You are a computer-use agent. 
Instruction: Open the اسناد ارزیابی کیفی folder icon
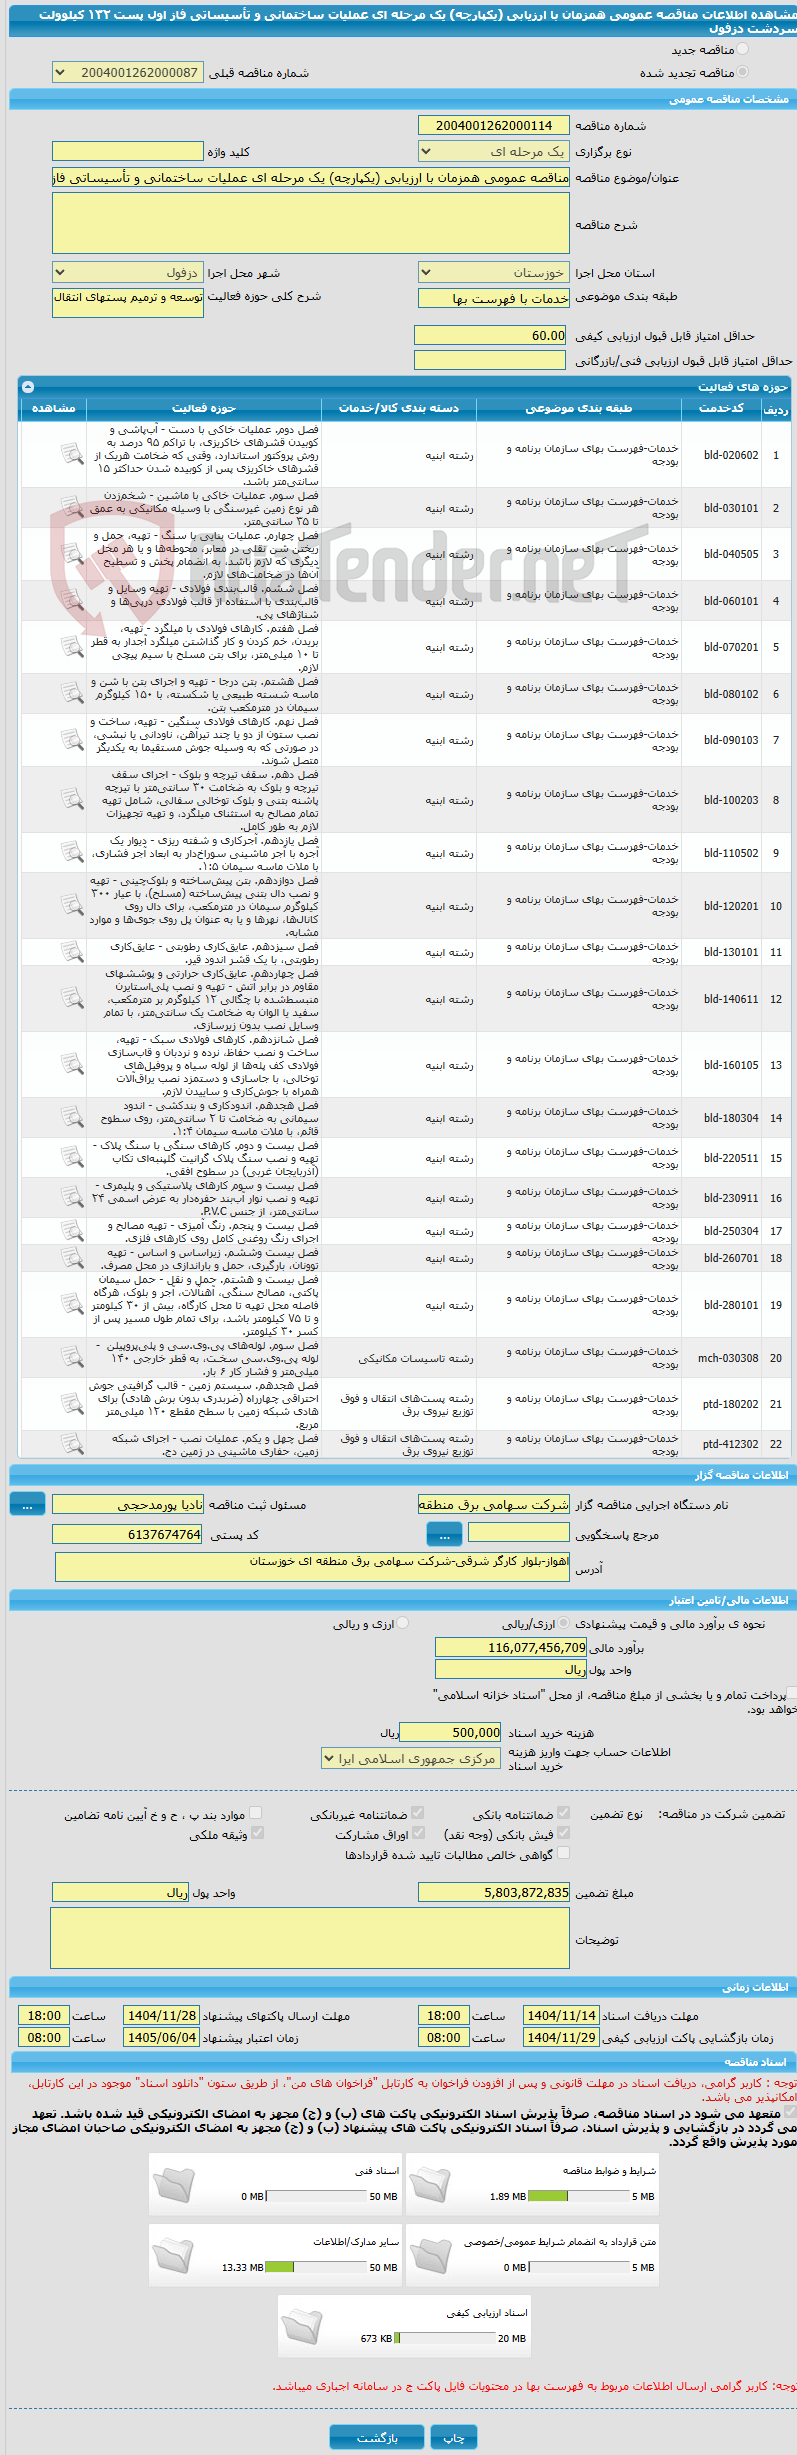pyautogui.click(x=303, y=2326)
